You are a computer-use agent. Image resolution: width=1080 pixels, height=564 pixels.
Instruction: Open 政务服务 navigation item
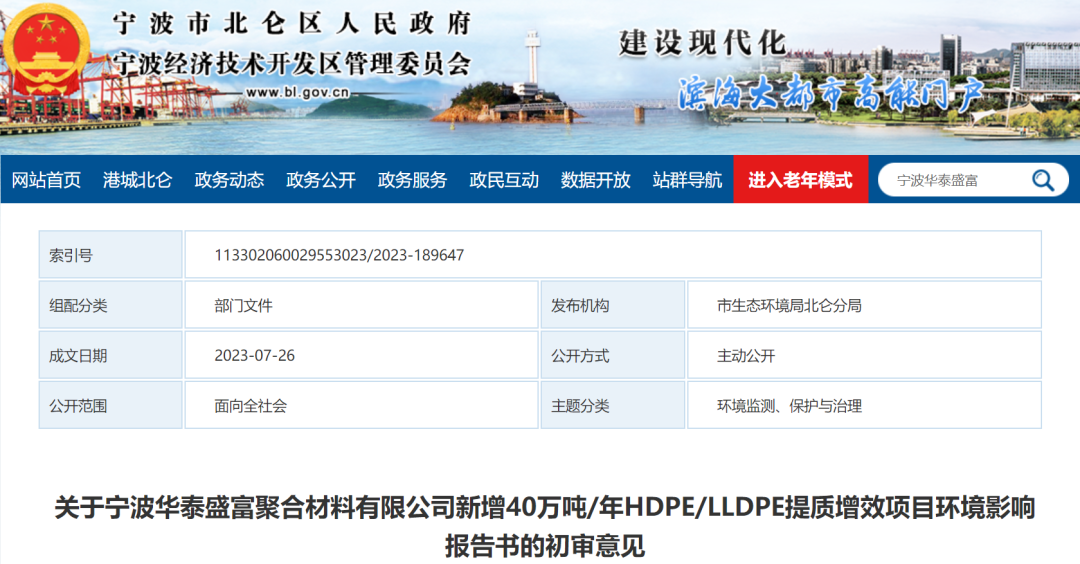tap(413, 180)
